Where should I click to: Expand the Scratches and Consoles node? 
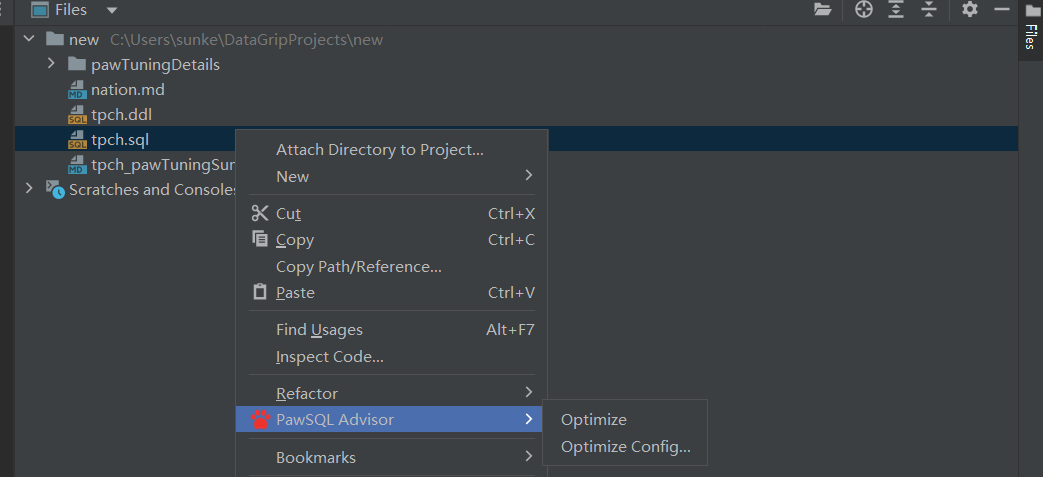coord(28,189)
